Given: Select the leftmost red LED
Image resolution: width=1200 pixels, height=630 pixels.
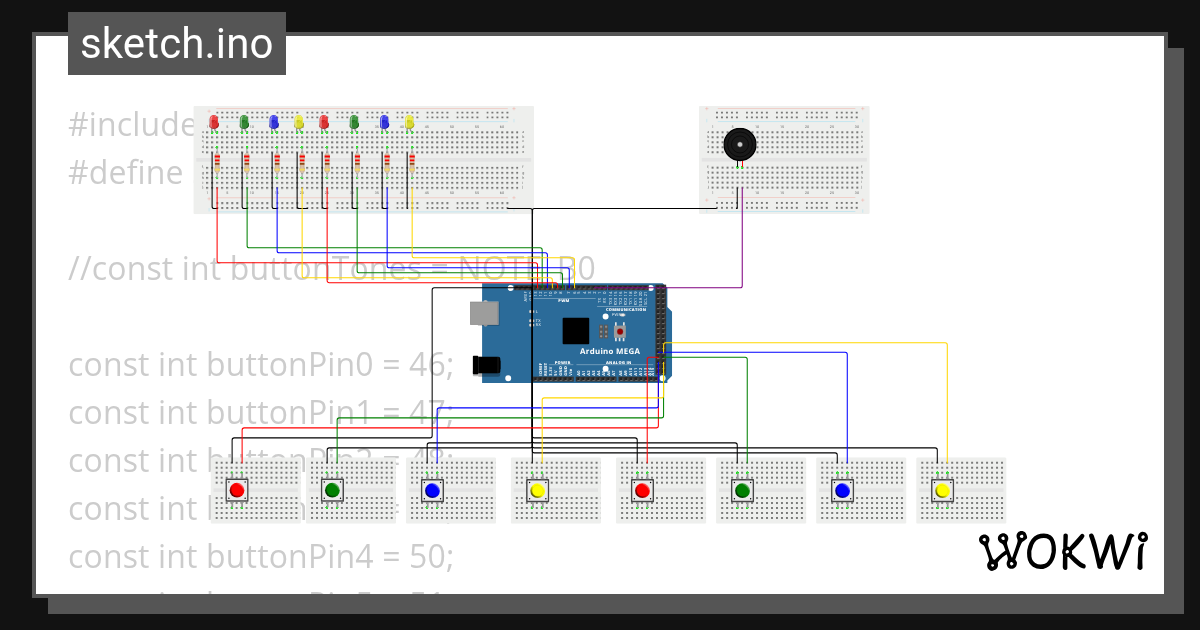Looking at the screenshot, I should pyautogui.click(x=214, y=122).
